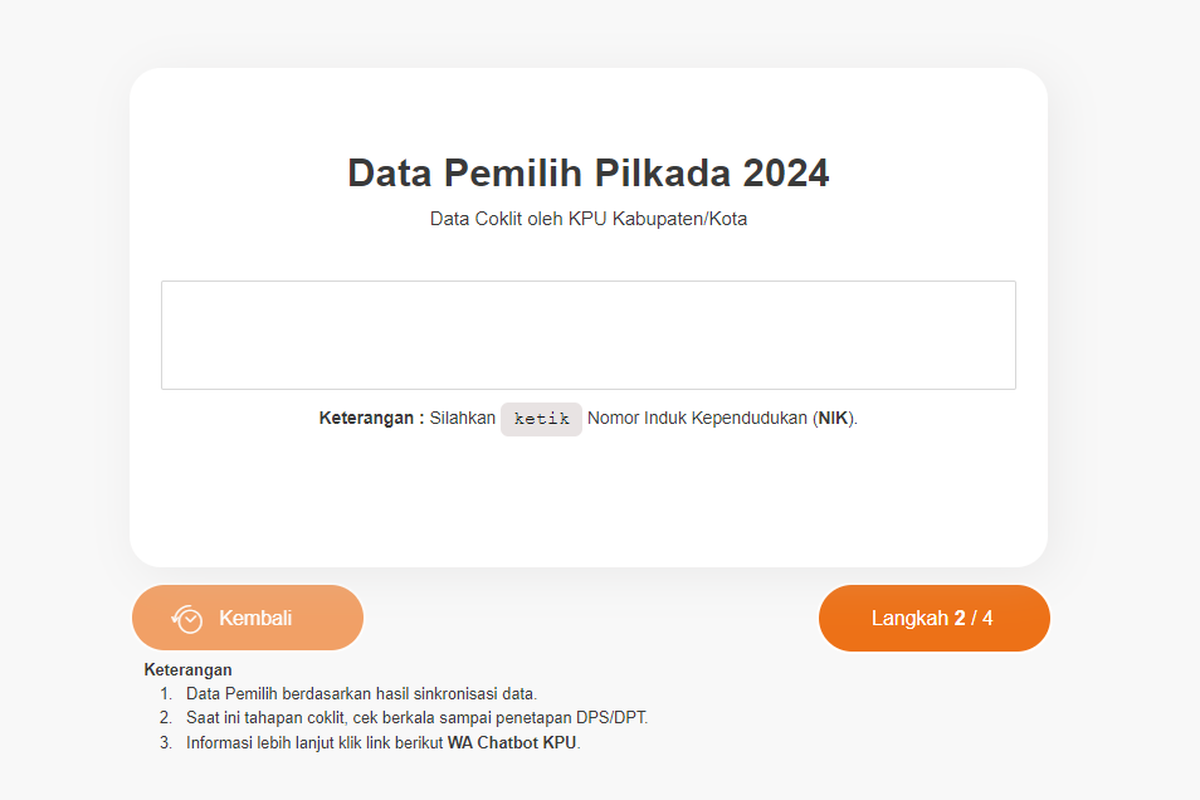This screenshot has width=1200, height=800.
Task: Select list item about hasil sinkronisasi data
Action: [362, 693]
